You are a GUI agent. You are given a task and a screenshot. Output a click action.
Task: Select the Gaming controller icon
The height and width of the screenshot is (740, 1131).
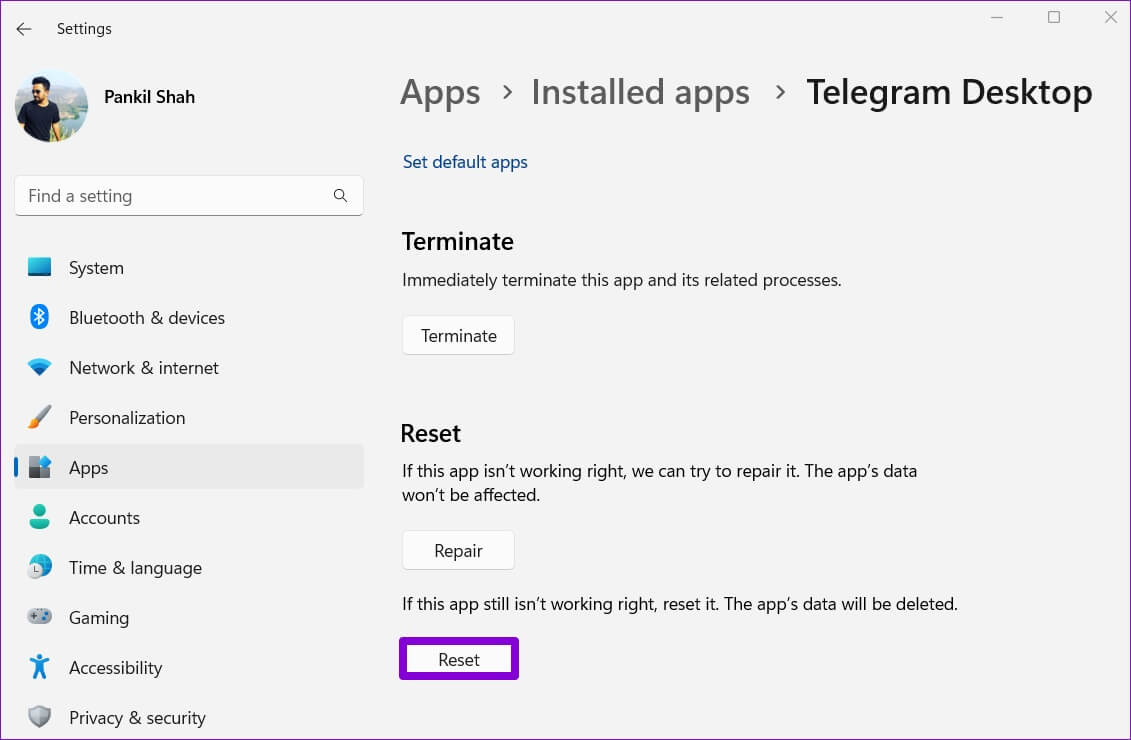(x=40, y=617)
